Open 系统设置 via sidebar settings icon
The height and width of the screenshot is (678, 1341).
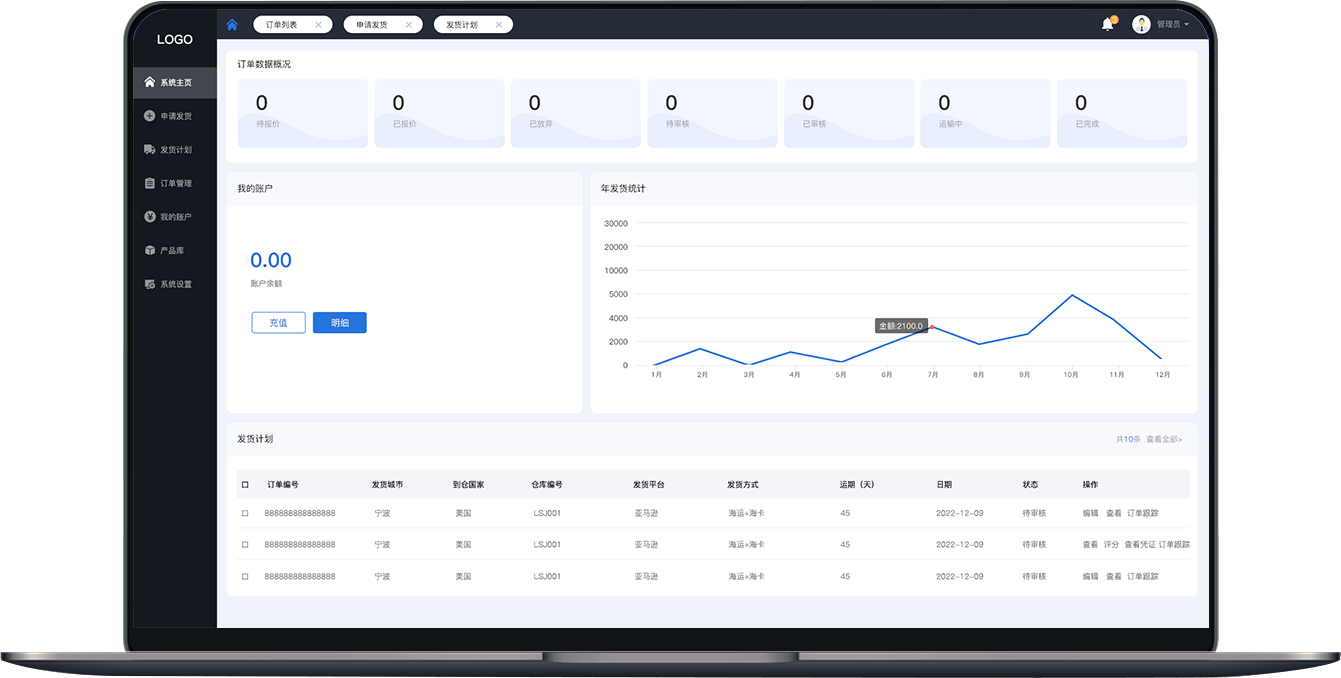150,284
